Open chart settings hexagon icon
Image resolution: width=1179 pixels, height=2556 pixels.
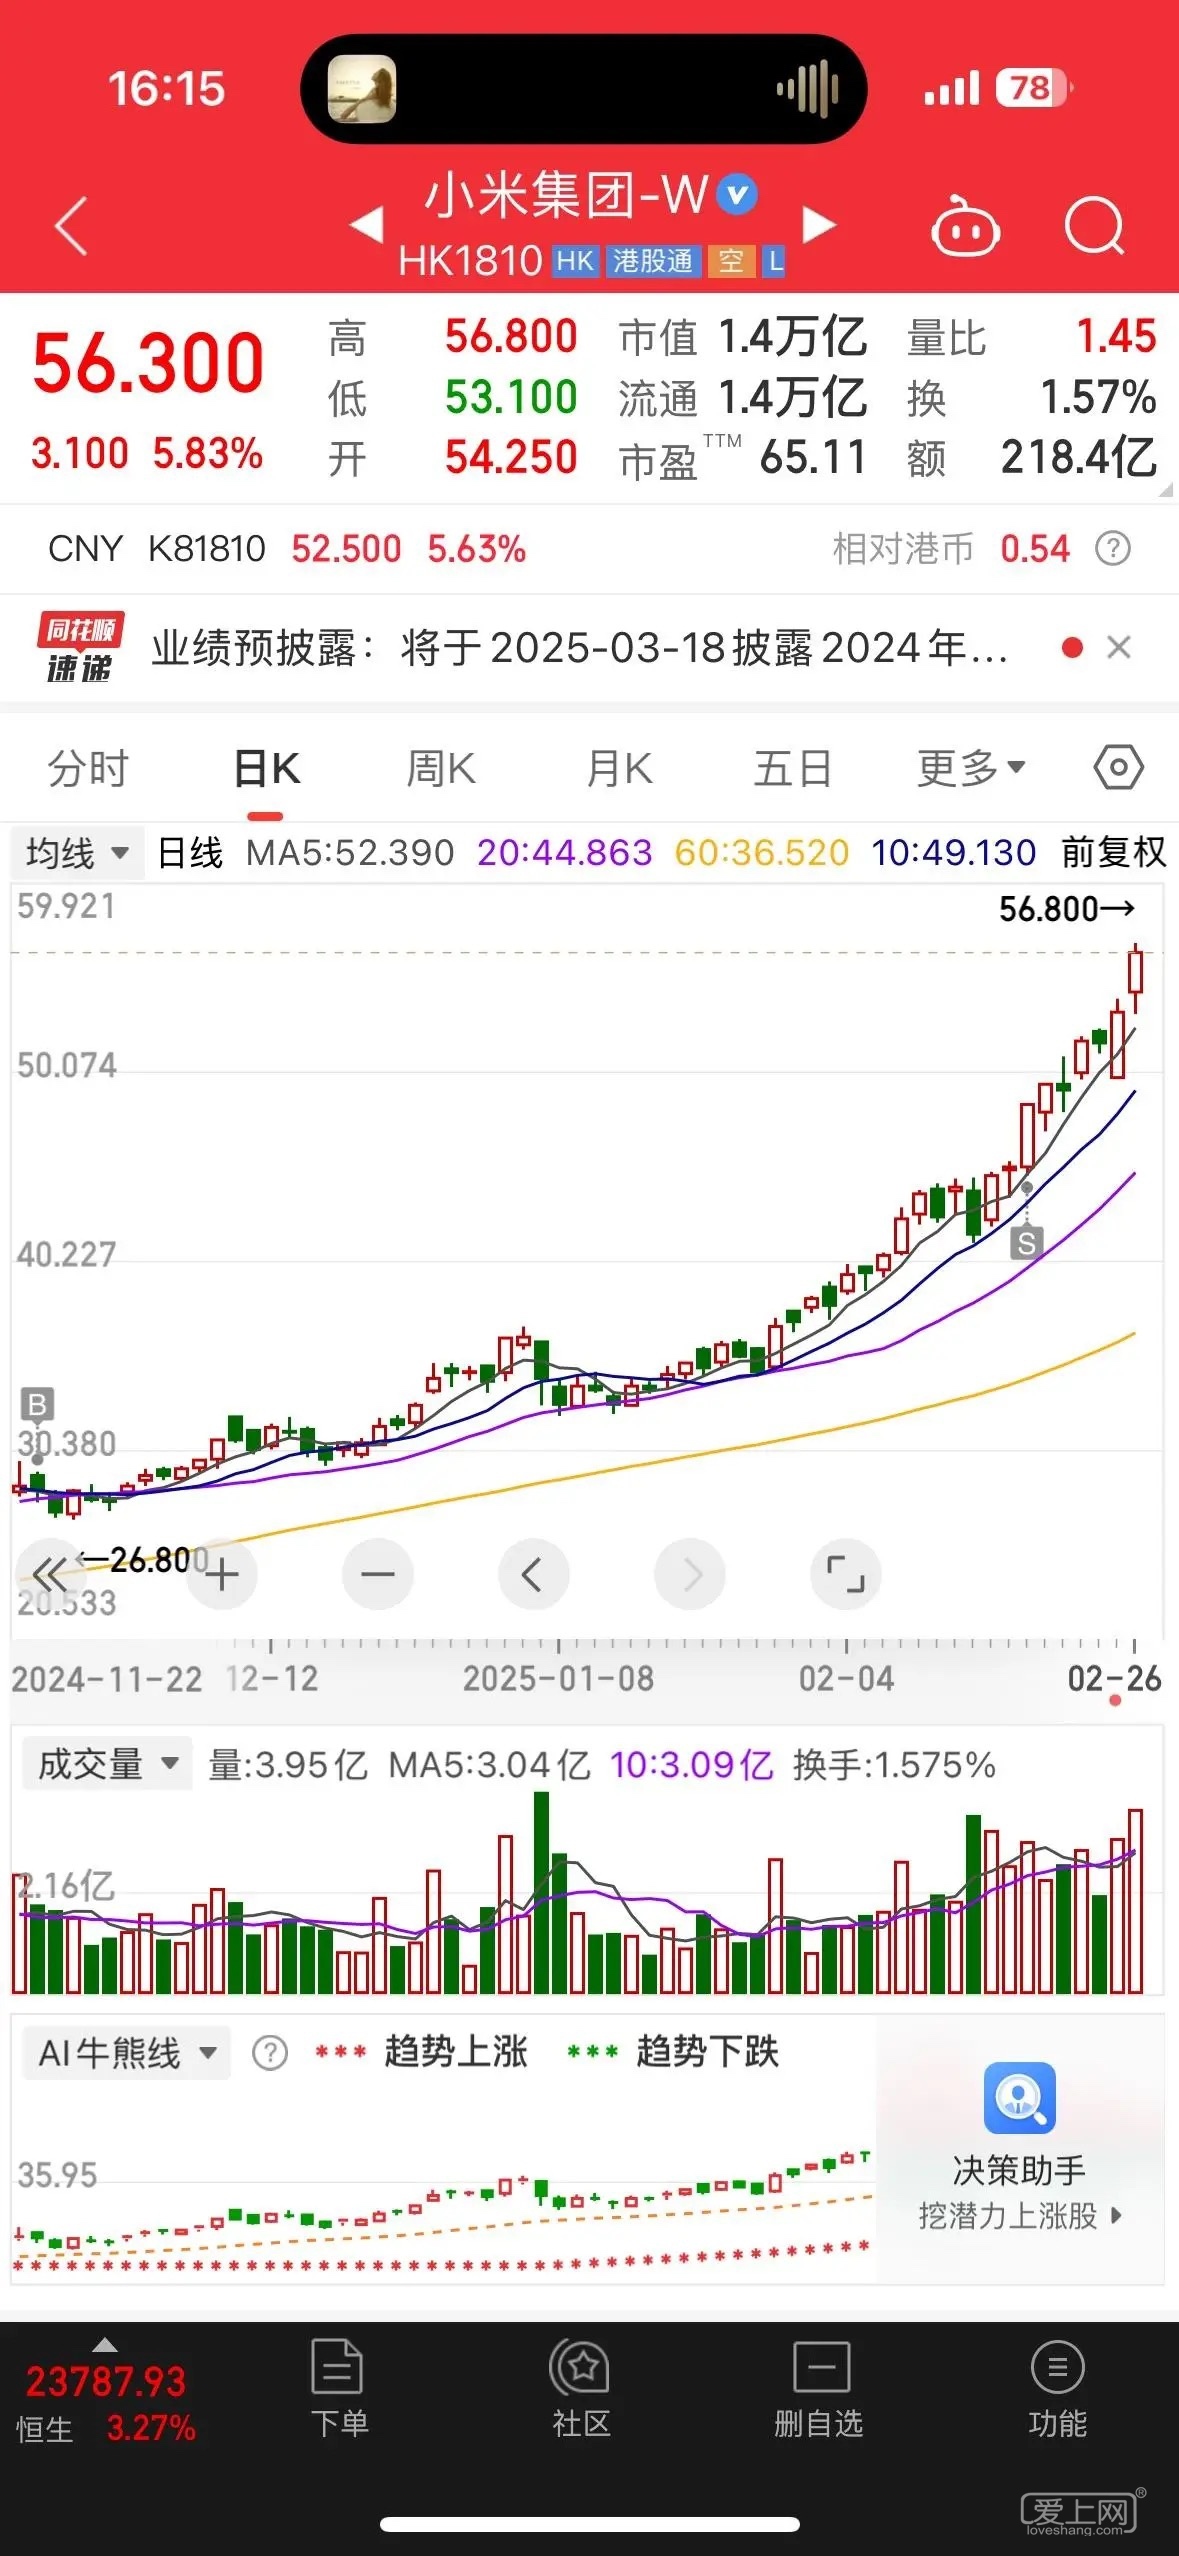pos(1118,768)
